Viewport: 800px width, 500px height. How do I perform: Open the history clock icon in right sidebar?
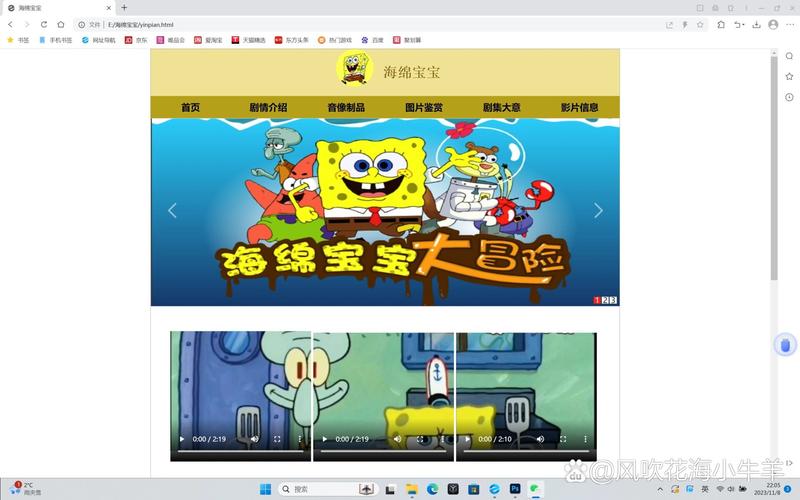(x=789, y=97)
